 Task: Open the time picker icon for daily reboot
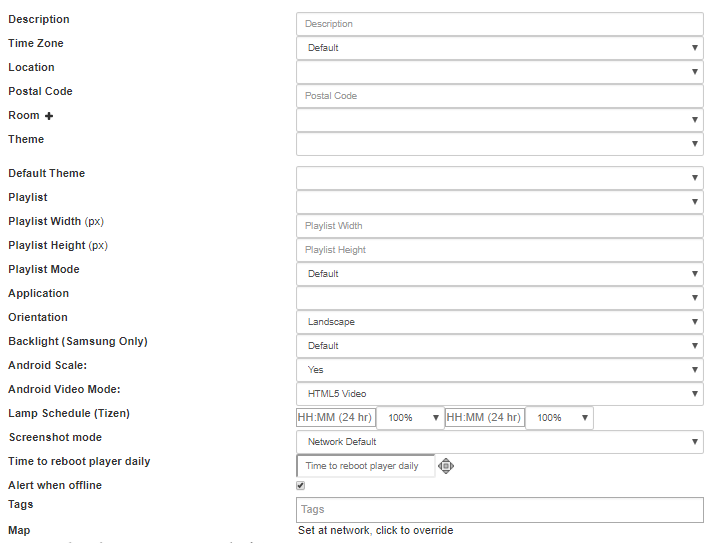[446, 466]
